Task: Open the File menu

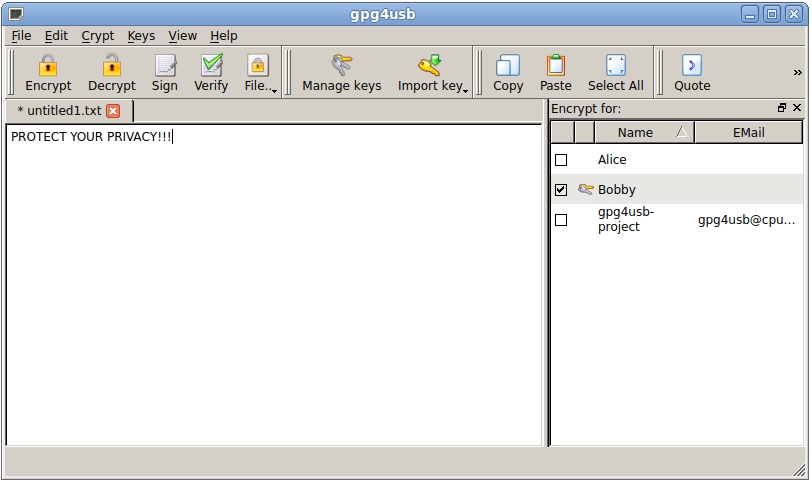Action: (21, 36)
